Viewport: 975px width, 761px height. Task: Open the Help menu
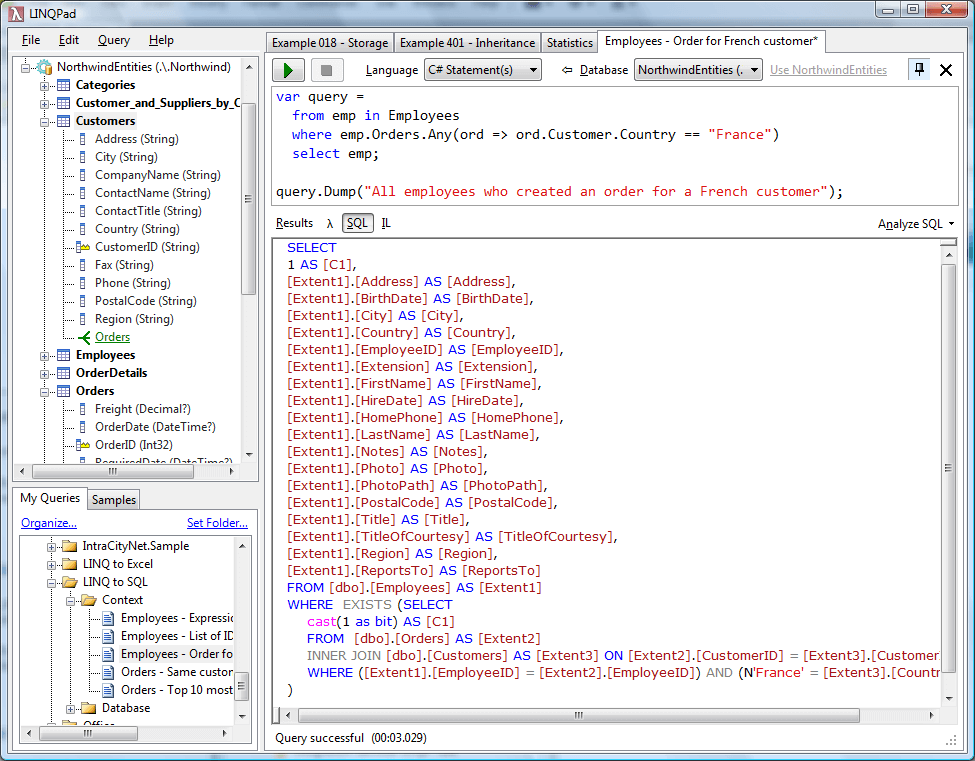pyautogui.click(x=161, y=40)
